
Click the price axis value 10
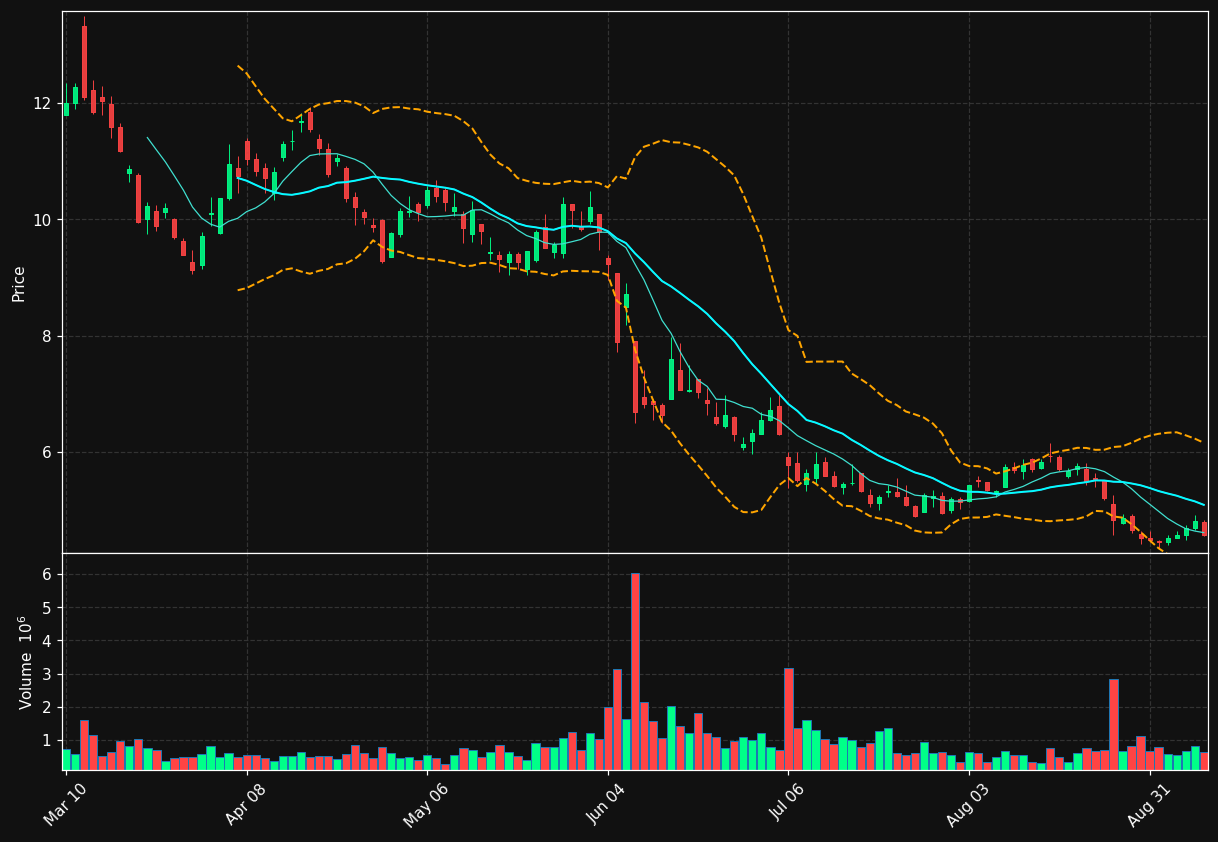pos(42,220)
